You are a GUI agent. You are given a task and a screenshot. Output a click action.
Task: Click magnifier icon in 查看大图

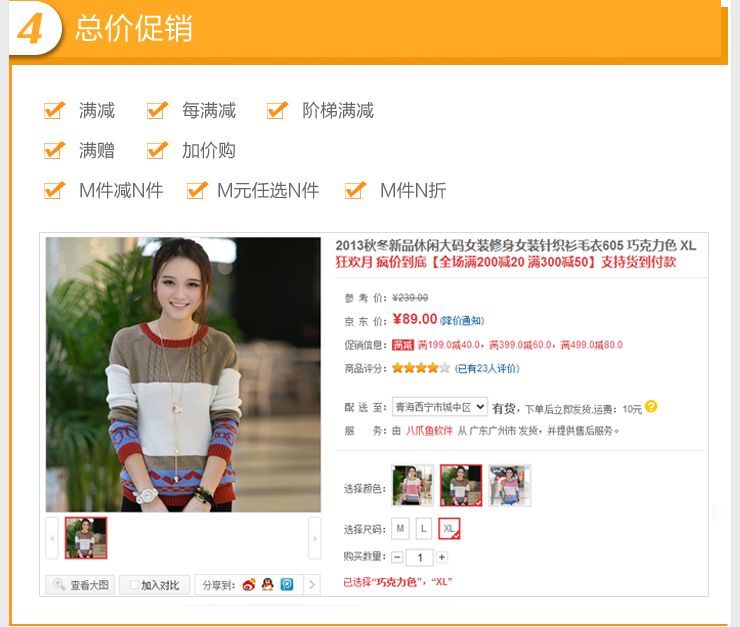59,584
